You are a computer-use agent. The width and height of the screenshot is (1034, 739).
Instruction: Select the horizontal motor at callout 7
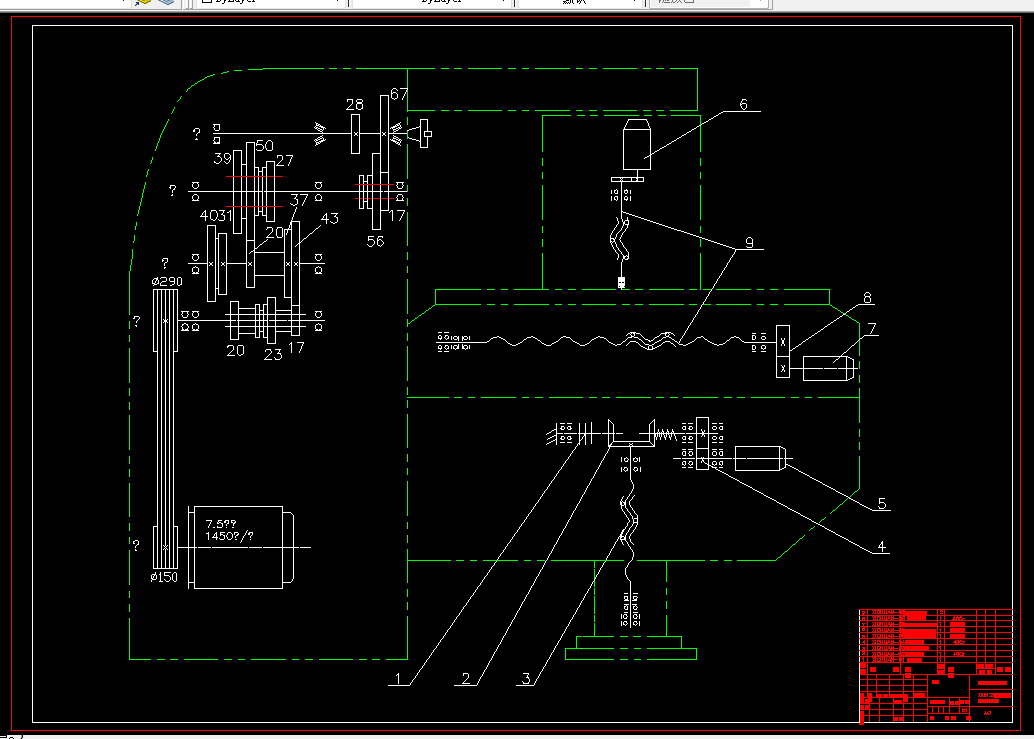point(830,368)
